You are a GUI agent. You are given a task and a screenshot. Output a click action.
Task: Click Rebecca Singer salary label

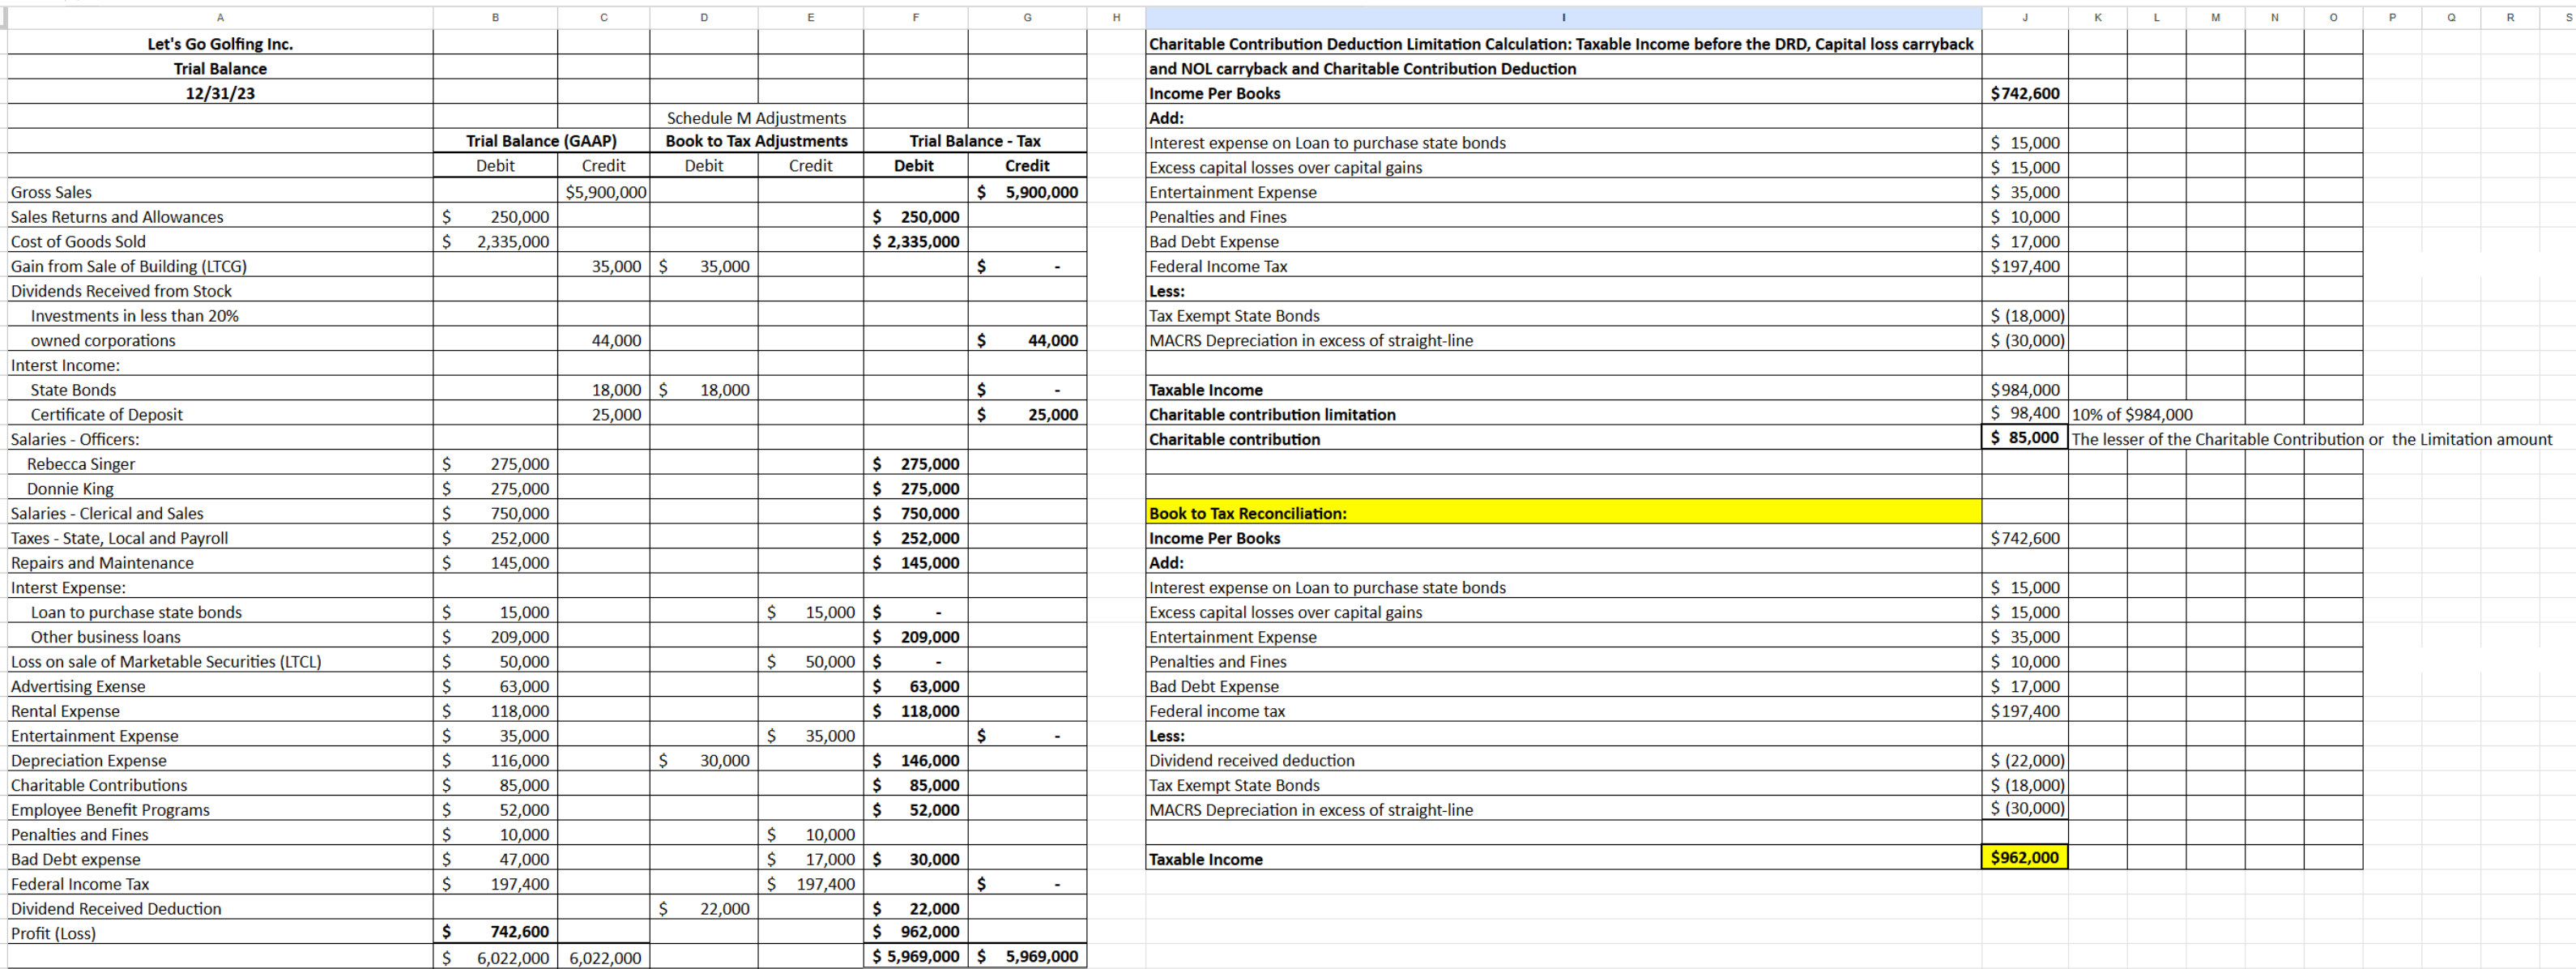click(x=81, y=464)
